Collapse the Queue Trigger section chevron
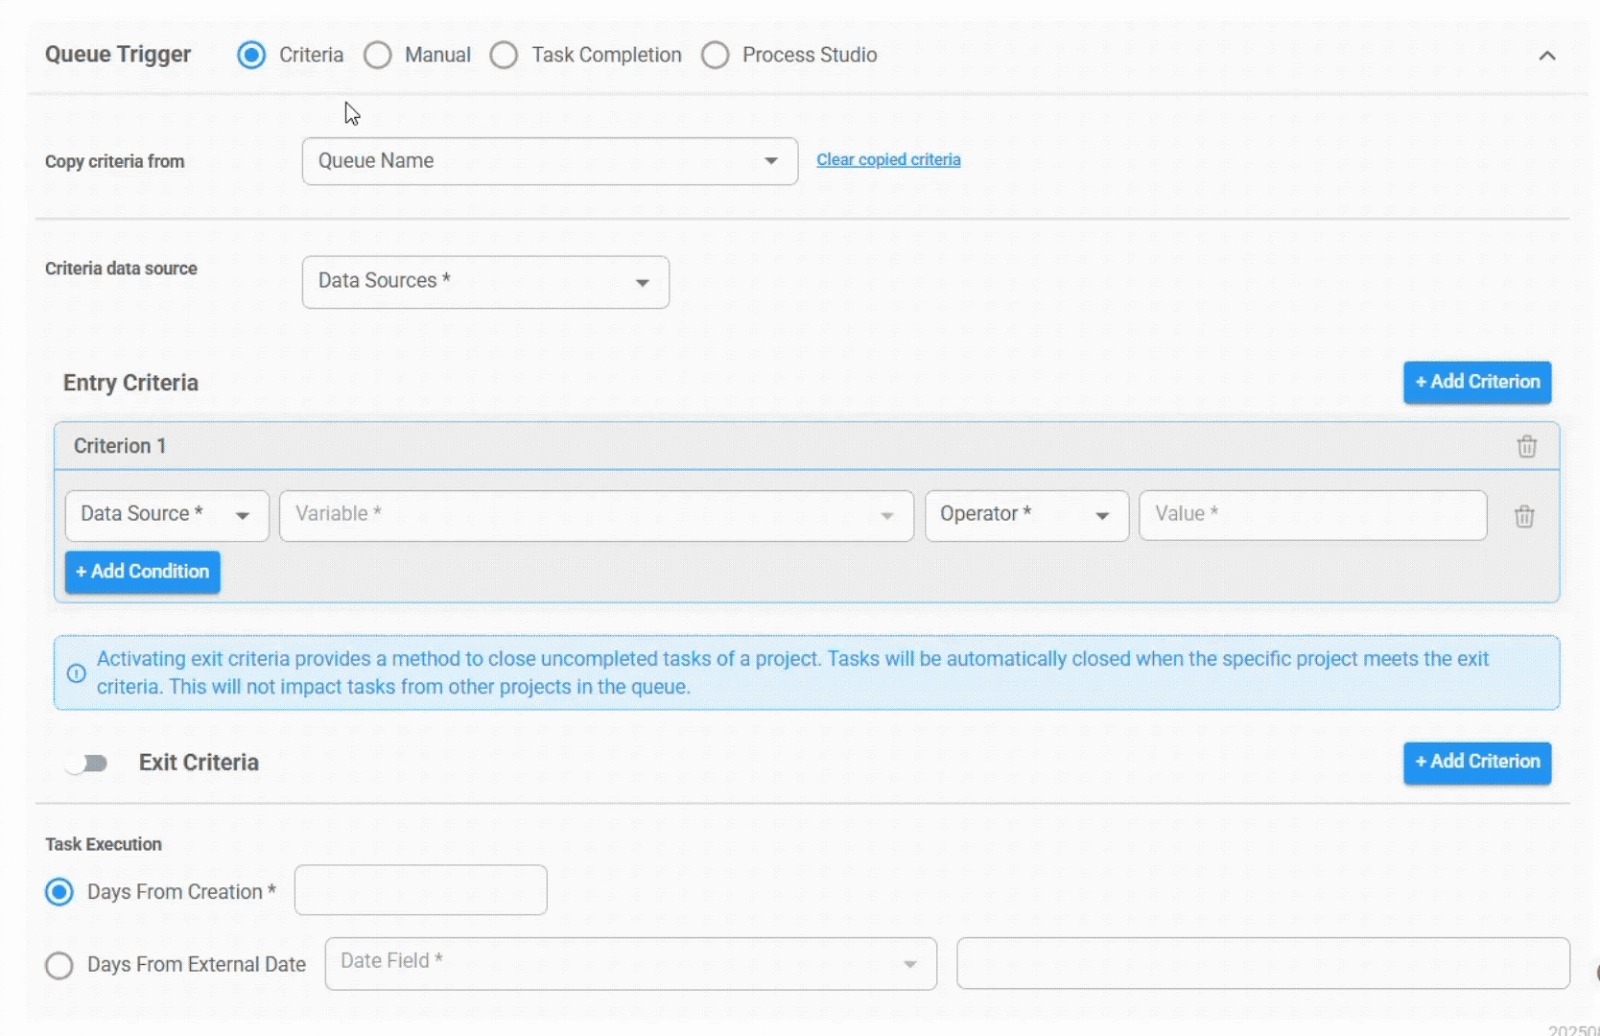 tap(1546, 56)
